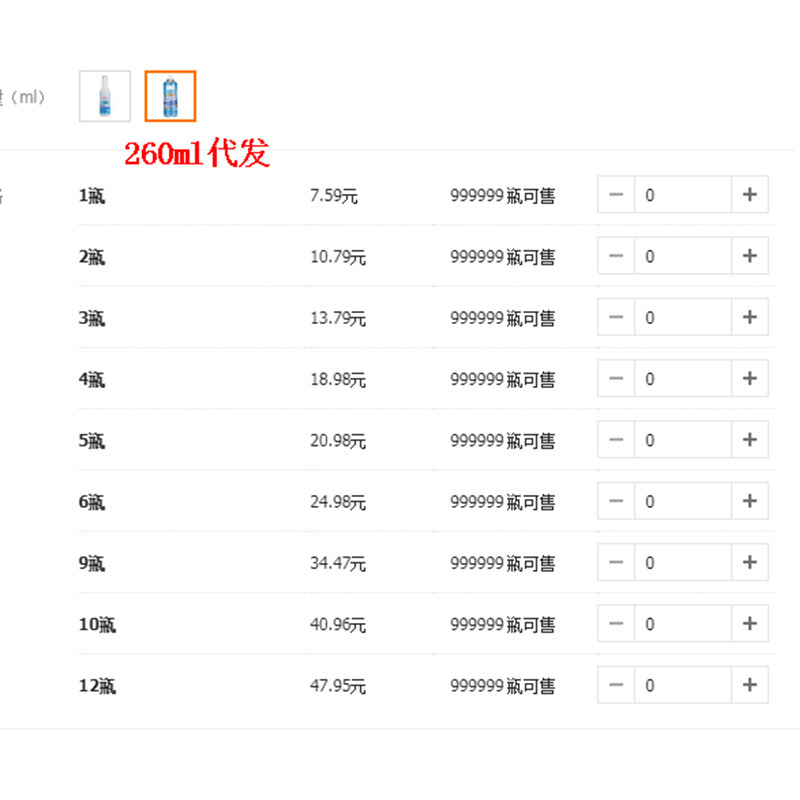
Task: Focus the 10瓶 quantity input field
Action: click(683, 624)
